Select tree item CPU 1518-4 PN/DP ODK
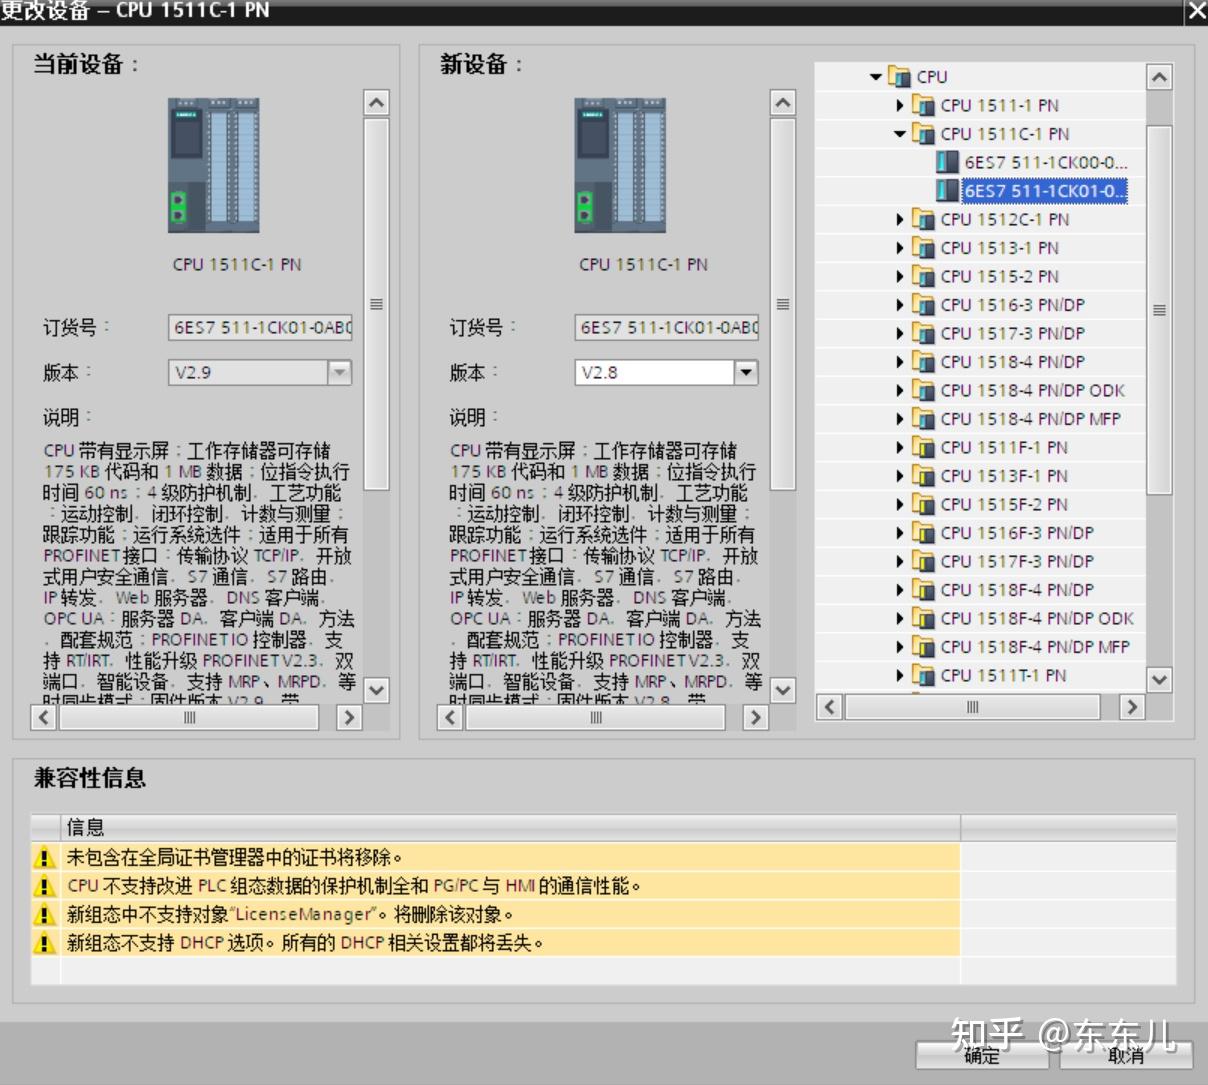The height and width of the screenshot is (1085, 1208). point(1032,390)
